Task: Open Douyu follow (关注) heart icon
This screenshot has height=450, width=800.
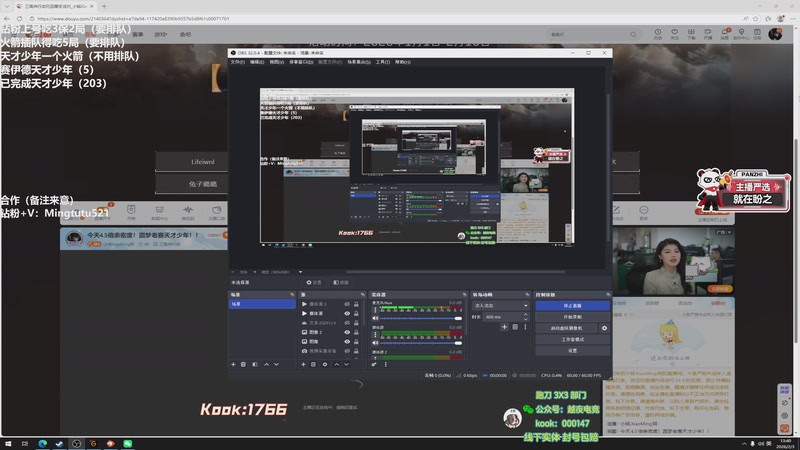Action: point(674,34)
